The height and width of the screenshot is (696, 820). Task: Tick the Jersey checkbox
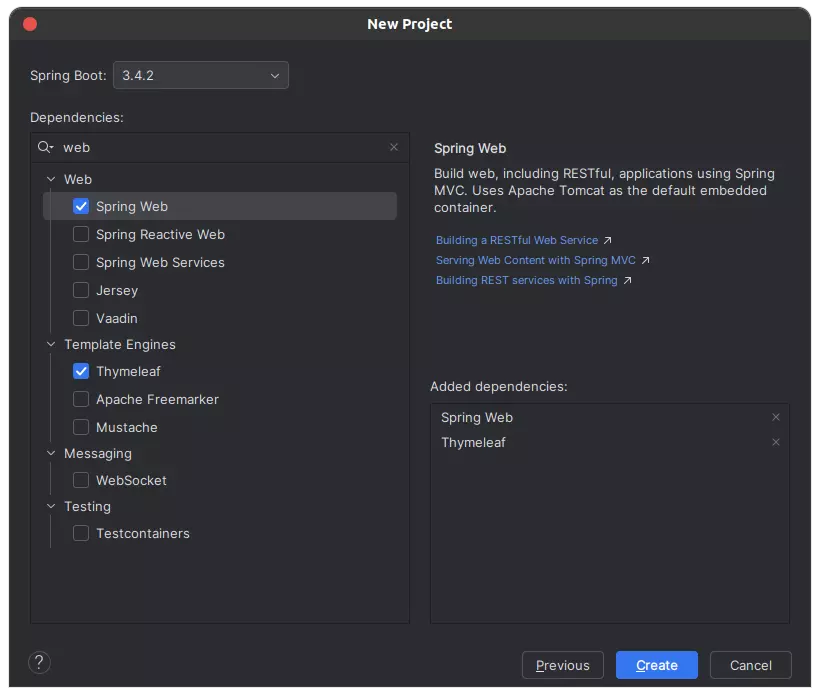(81, 290)
